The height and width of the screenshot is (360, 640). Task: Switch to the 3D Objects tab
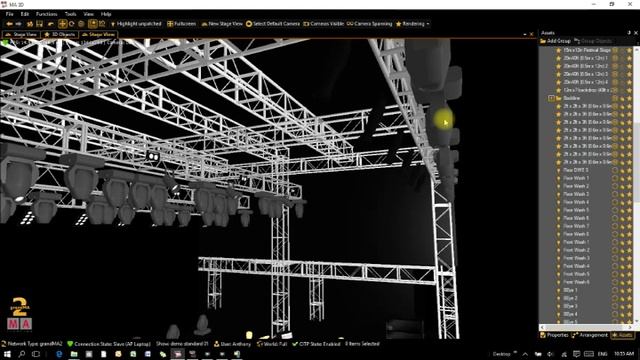tap(59, 35)
